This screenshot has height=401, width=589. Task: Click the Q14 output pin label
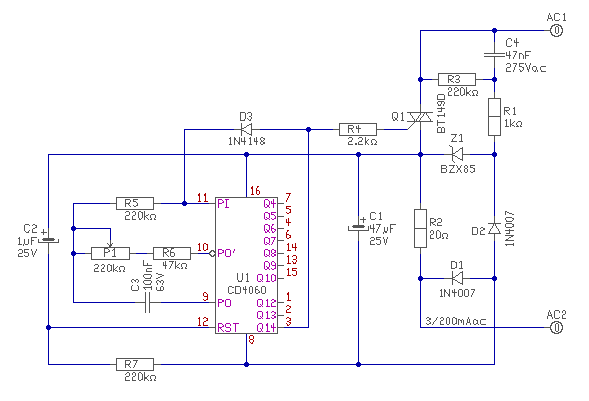pos(266,328)
